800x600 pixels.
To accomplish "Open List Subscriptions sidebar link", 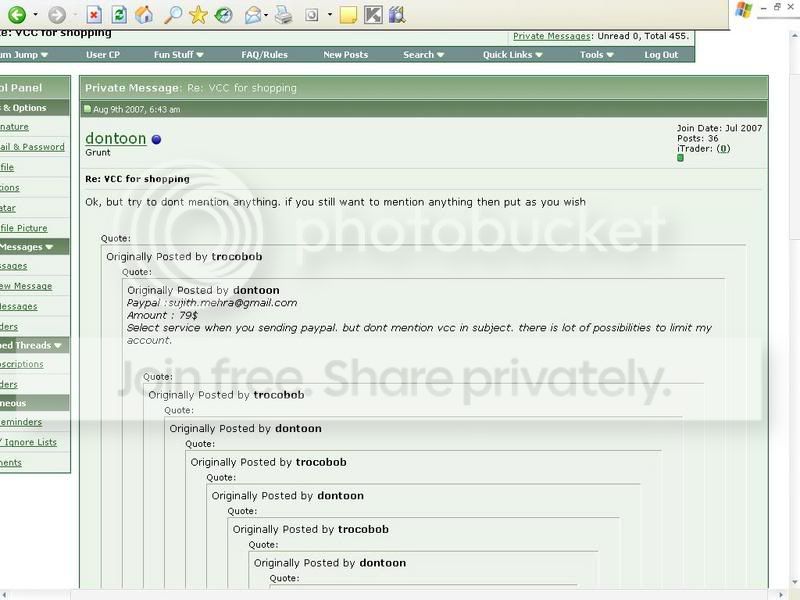I will [x=21, y=364].
